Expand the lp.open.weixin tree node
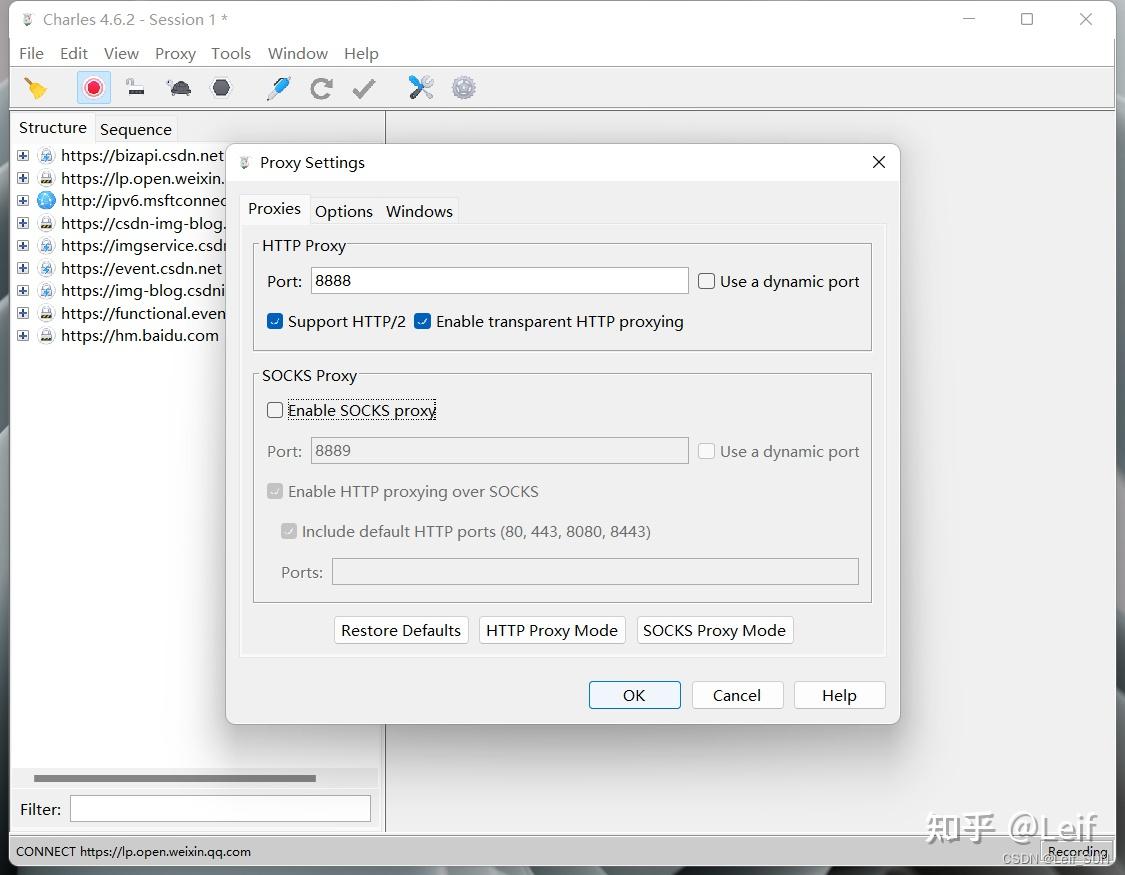The image size is (1125, 875). click(23, 178)
